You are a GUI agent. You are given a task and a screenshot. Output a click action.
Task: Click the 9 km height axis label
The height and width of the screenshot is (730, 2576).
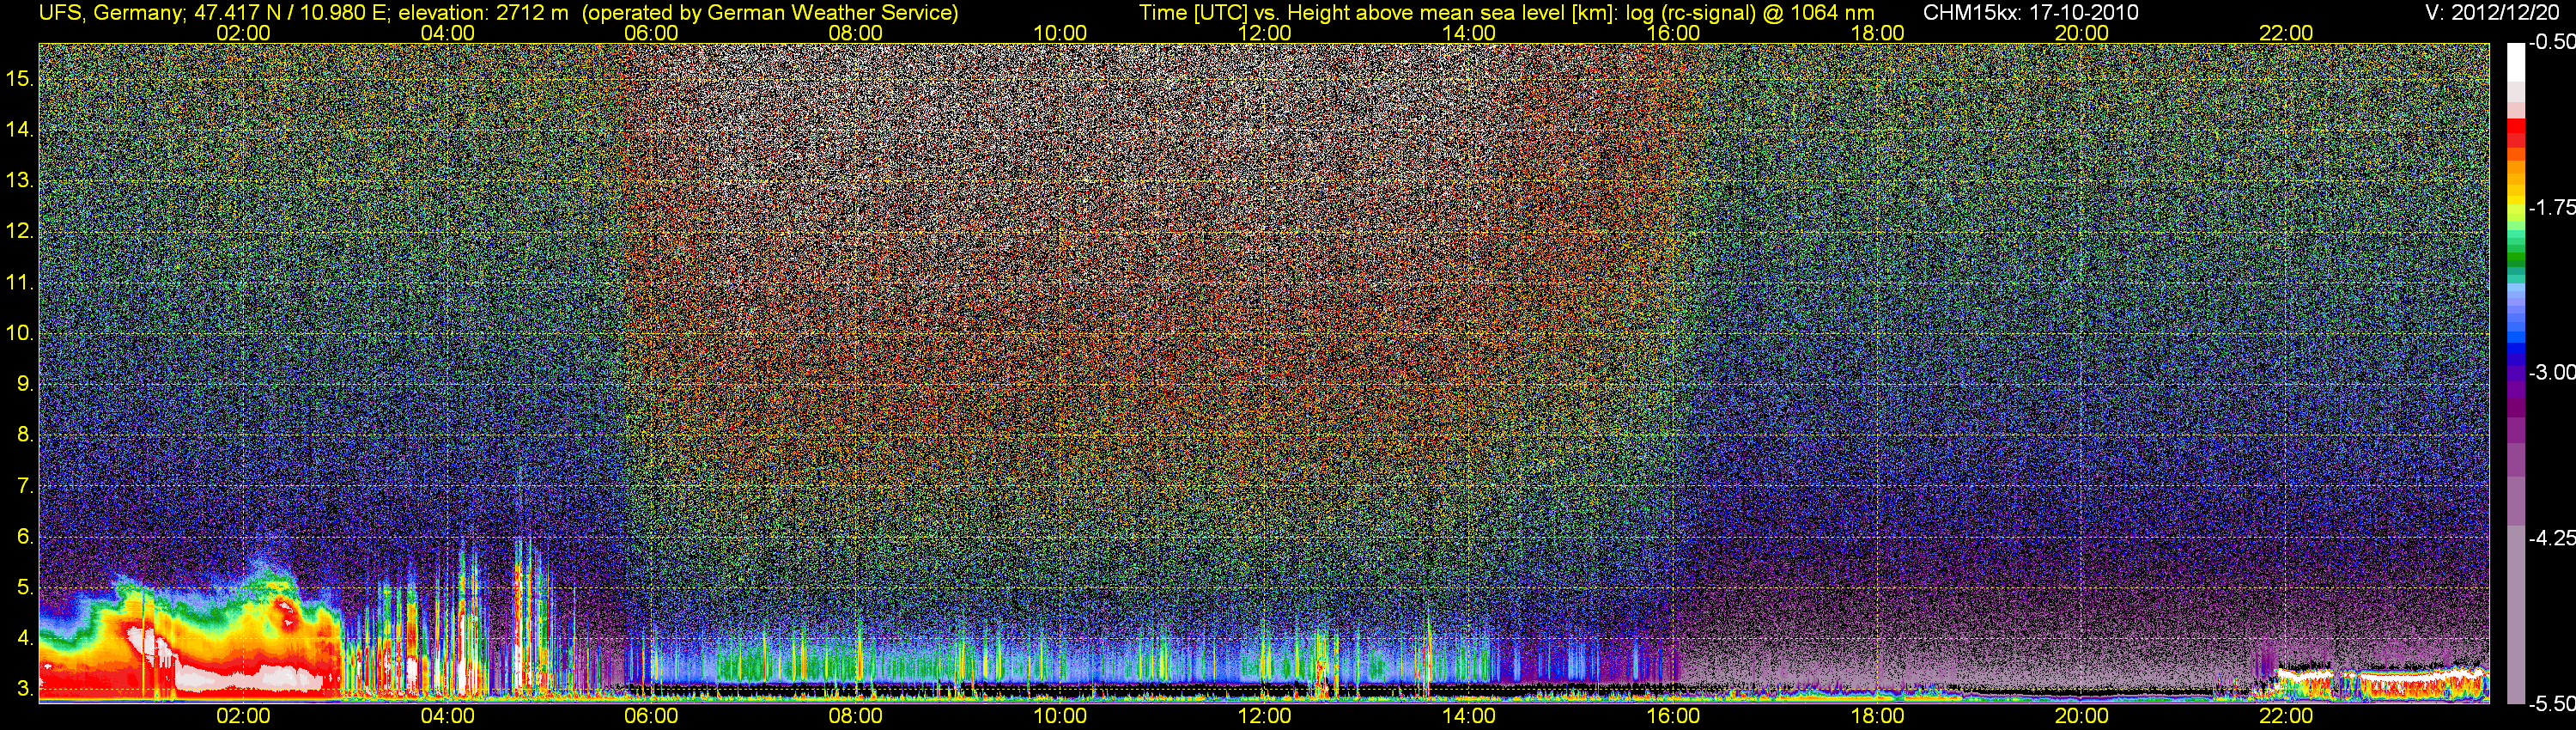(x=25, y=384)
